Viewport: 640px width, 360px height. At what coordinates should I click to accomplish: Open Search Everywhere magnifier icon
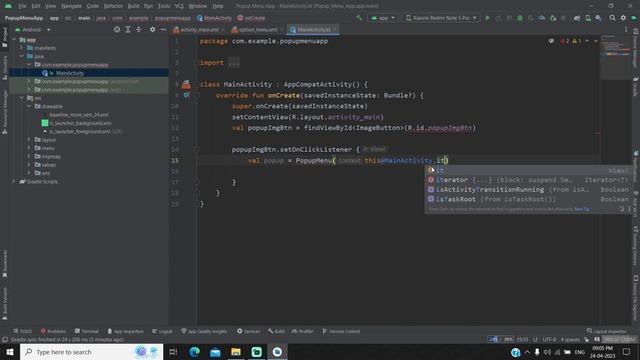612,18
